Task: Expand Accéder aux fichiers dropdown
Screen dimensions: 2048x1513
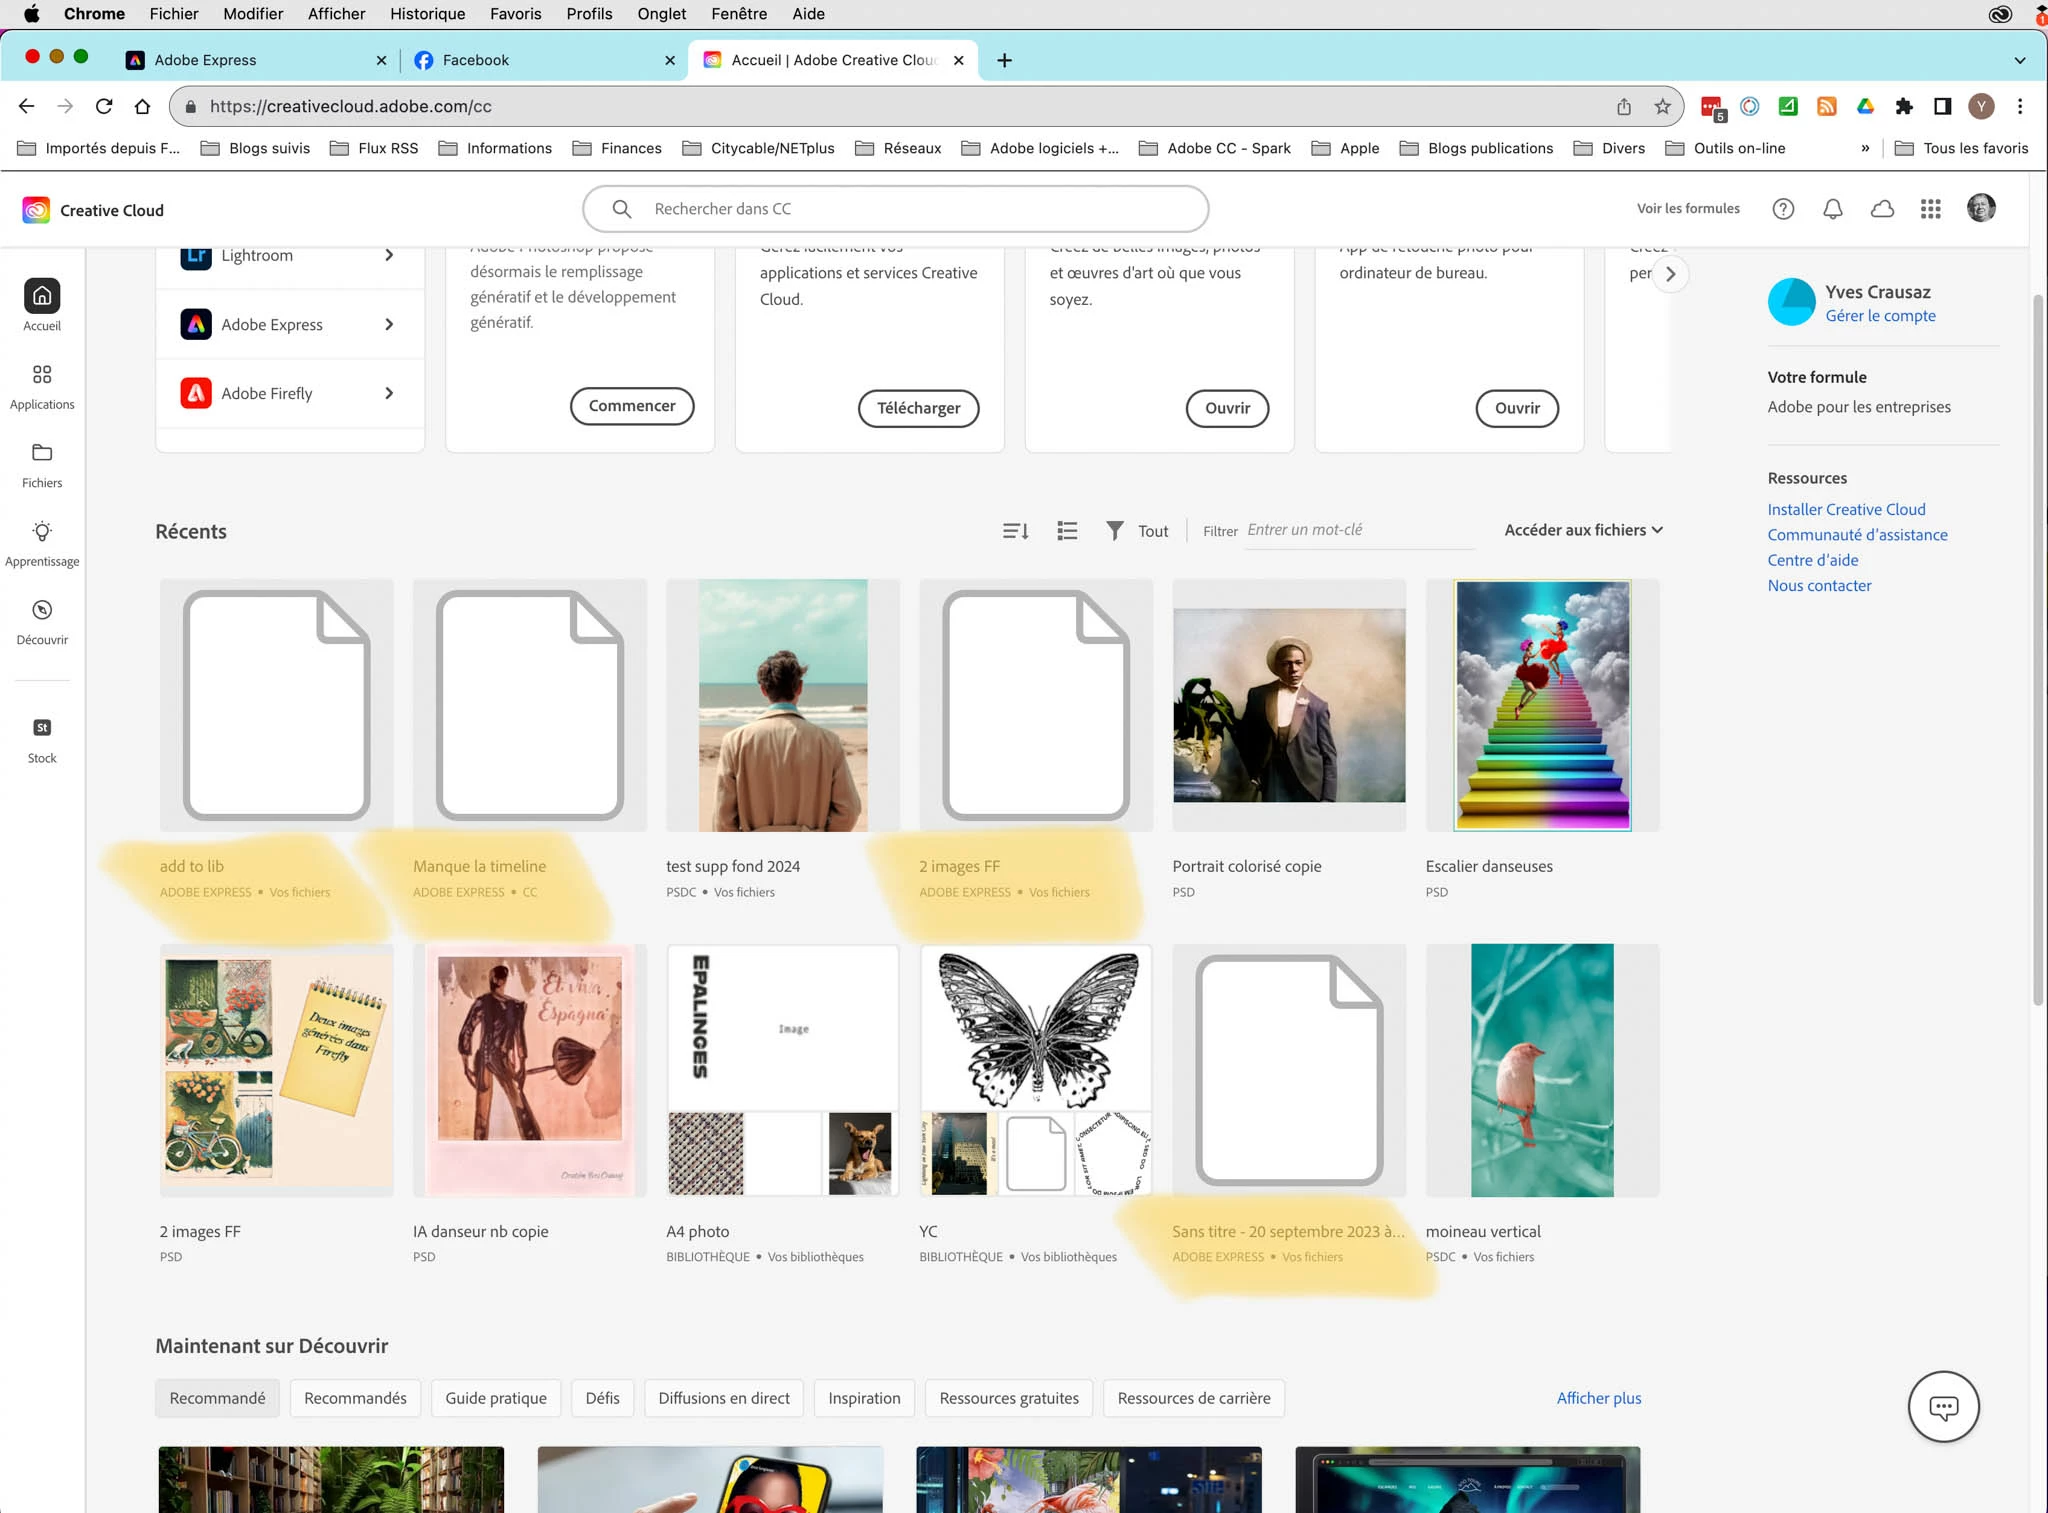Action: 1583,530
